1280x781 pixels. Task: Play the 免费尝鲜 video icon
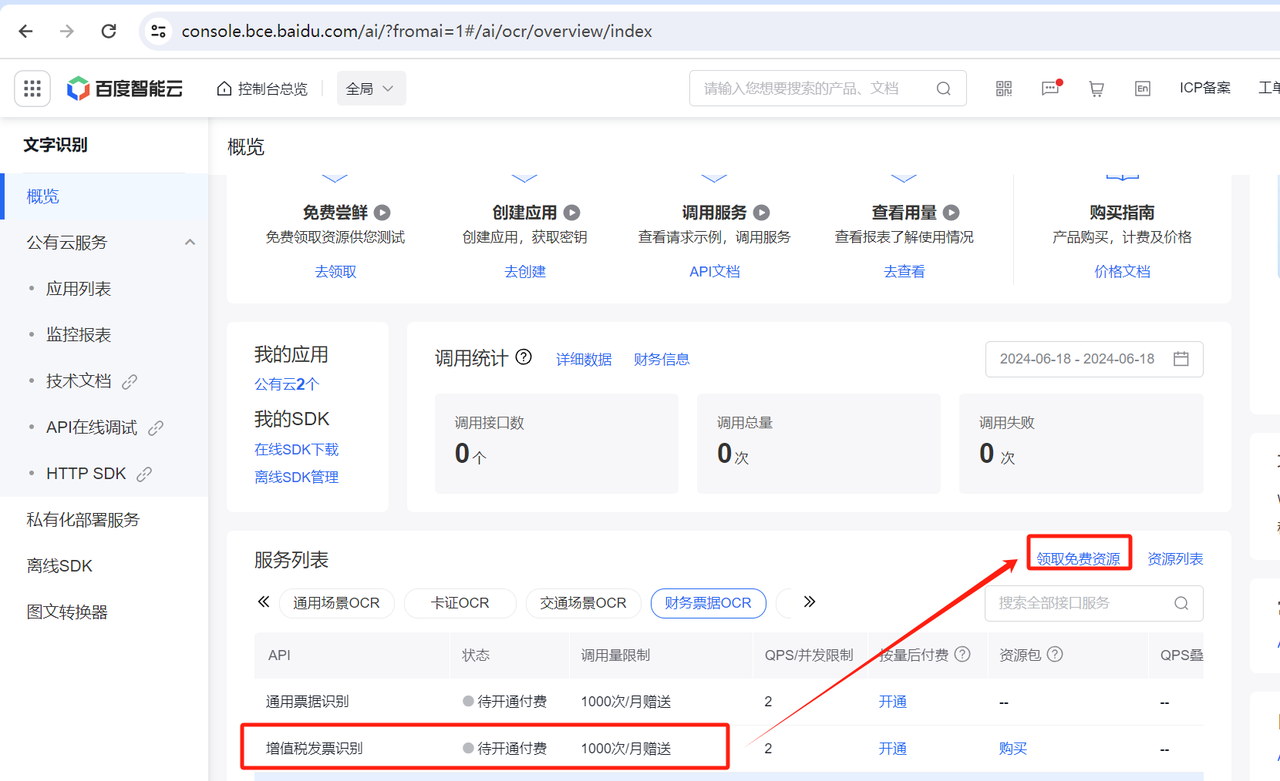(x=382, y=213)
